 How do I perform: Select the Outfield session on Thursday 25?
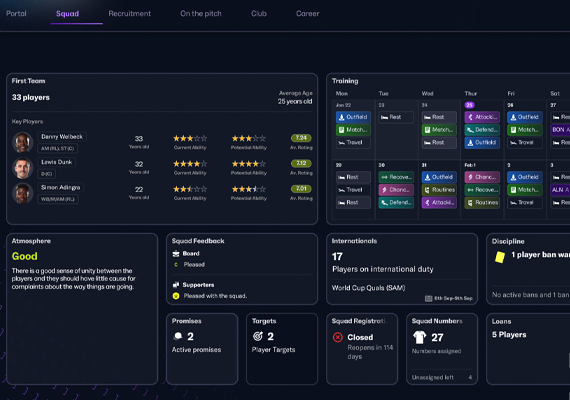[x=482, y=143]
